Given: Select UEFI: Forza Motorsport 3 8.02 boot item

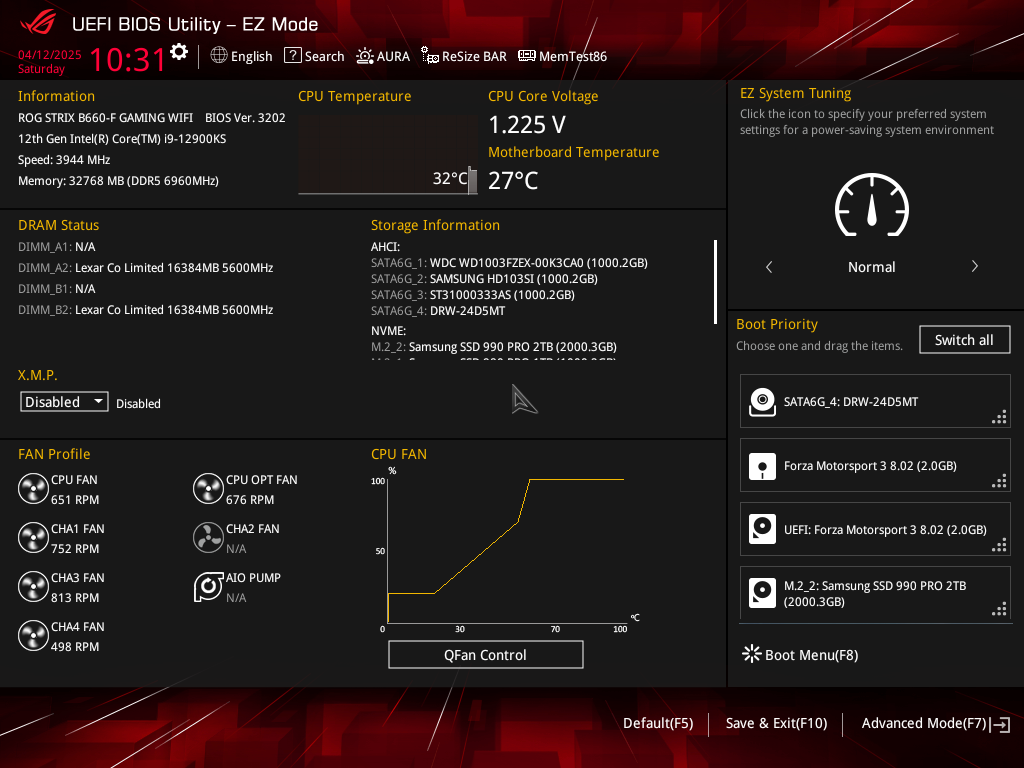Looking at the screenshot, I should coord(875,529).
